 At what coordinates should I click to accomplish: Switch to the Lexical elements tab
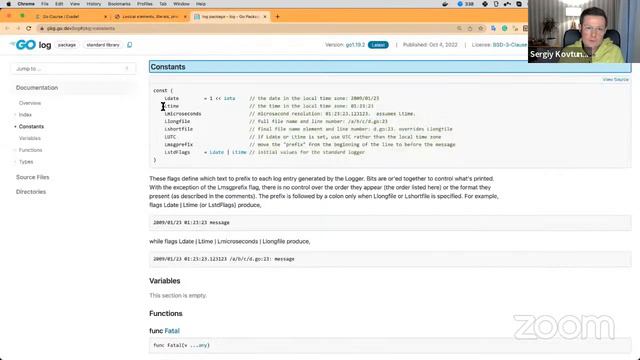[x=150, y=16]
